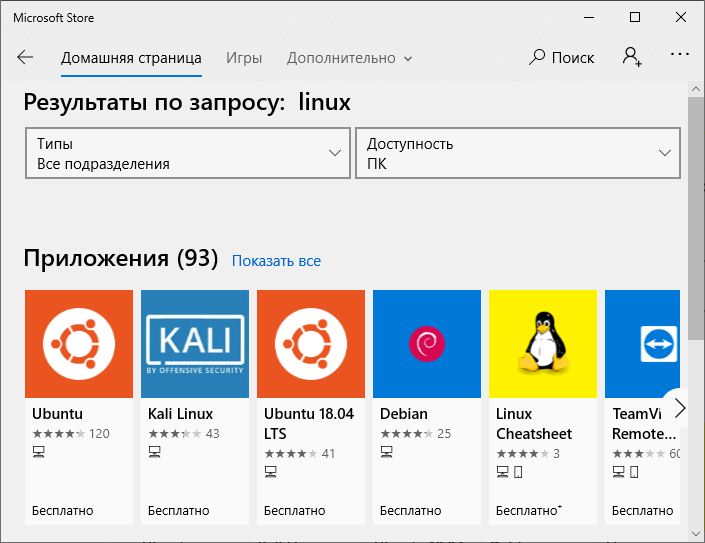
Task: Click the scrollbar up arrow
Action: click(x=696, y=89)
